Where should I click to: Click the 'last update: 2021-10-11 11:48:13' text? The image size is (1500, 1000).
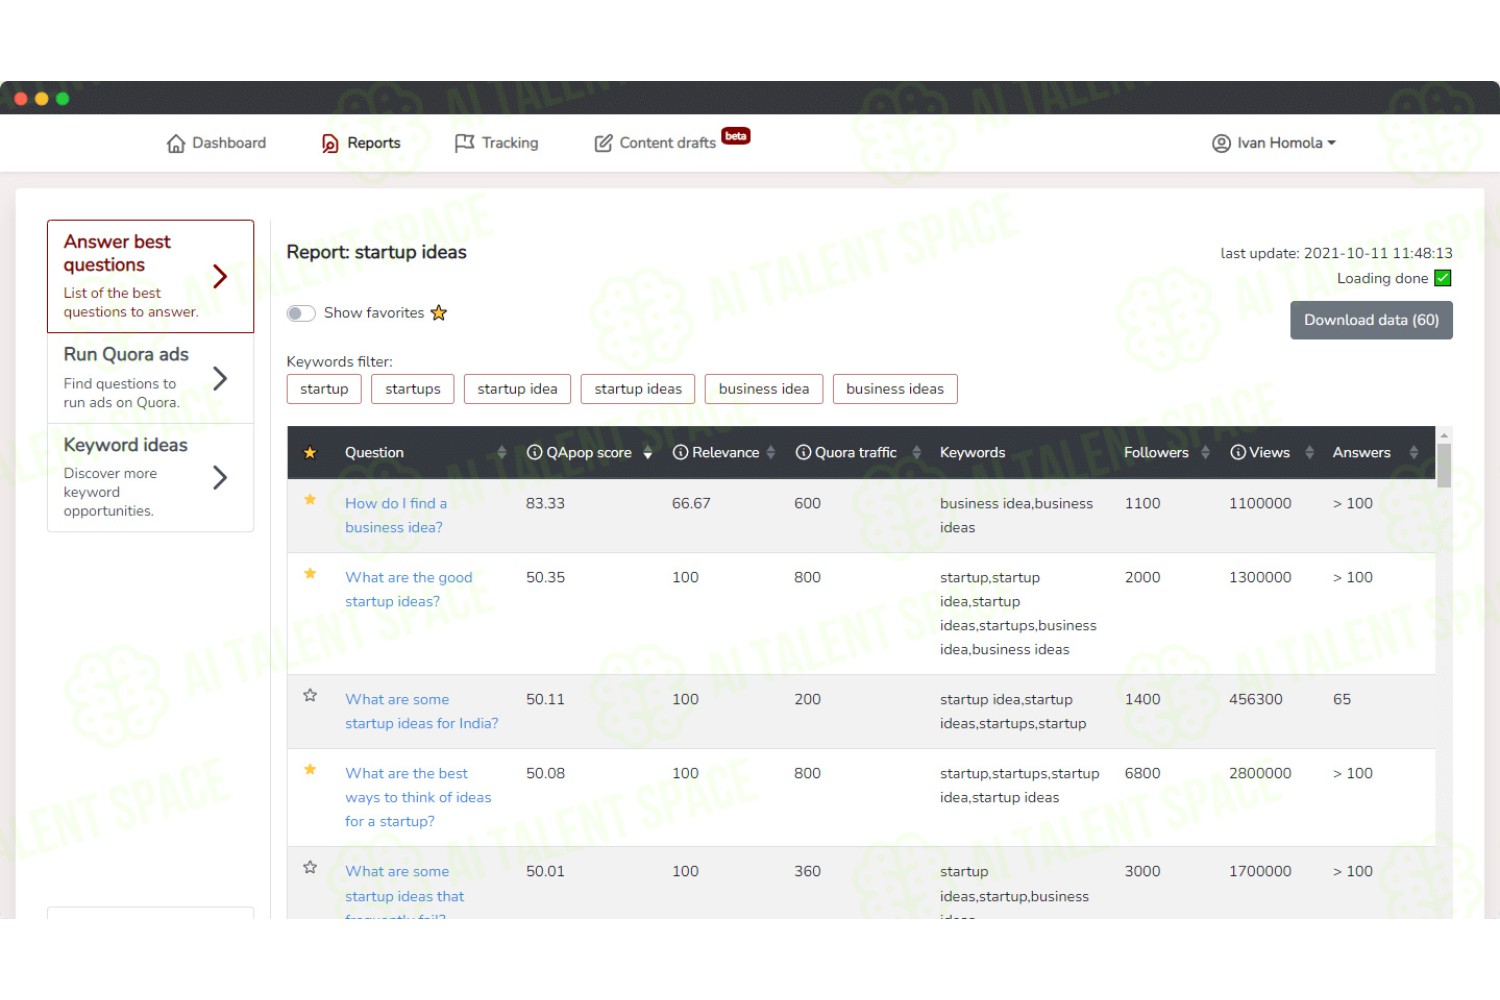[x=1336, y=253]
